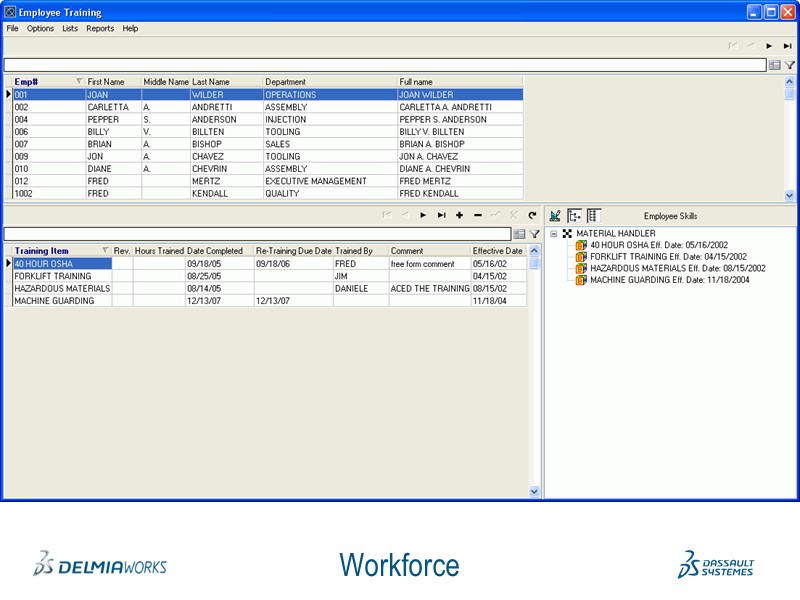Add a new training record with the plus icon

tap(459, 214)
